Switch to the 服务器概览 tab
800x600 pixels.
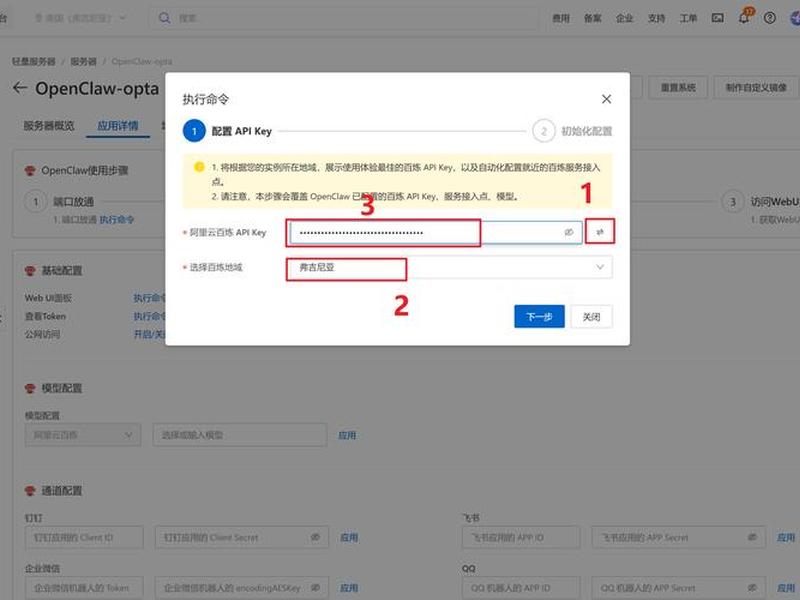(x=49, y=126)
